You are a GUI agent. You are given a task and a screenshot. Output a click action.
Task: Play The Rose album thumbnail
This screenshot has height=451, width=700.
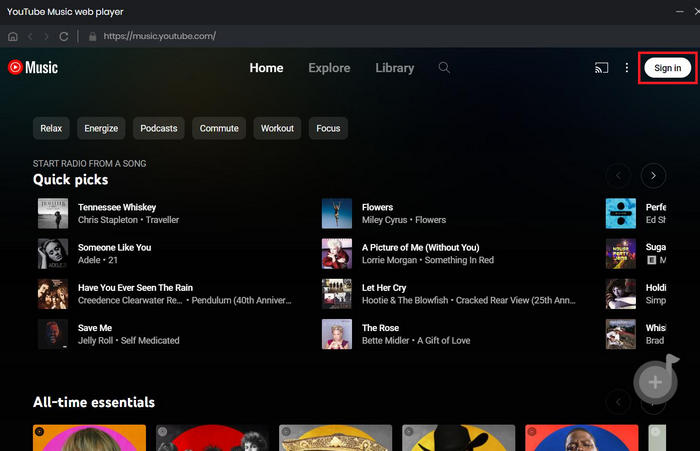click(x=337, y=334)
